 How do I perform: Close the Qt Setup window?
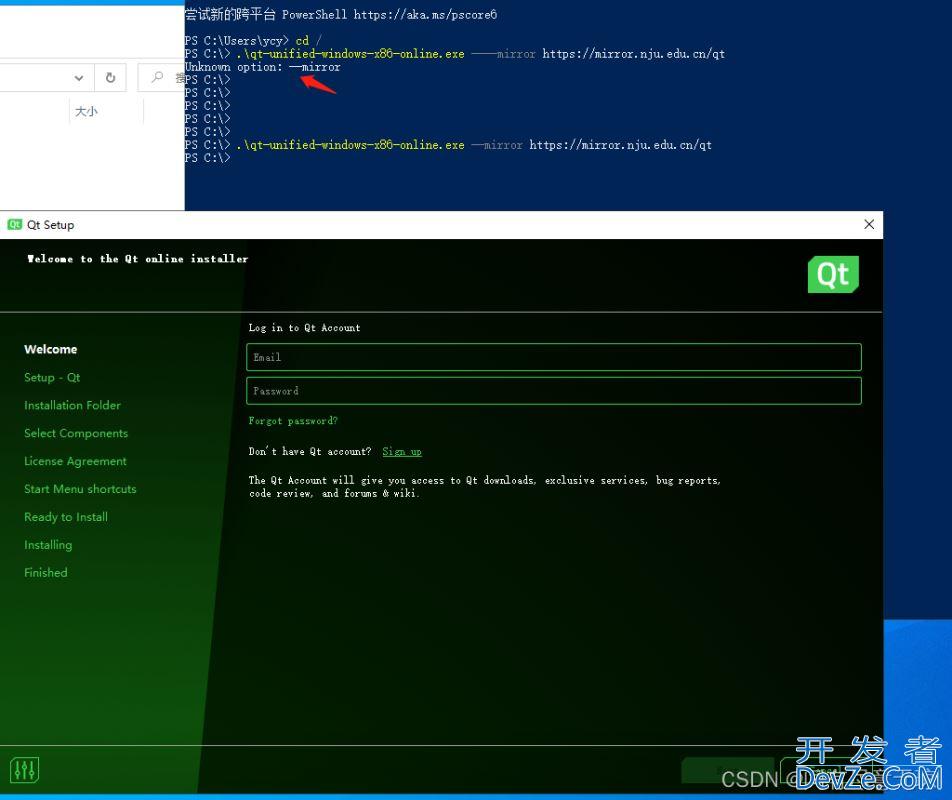coord(869,225)
